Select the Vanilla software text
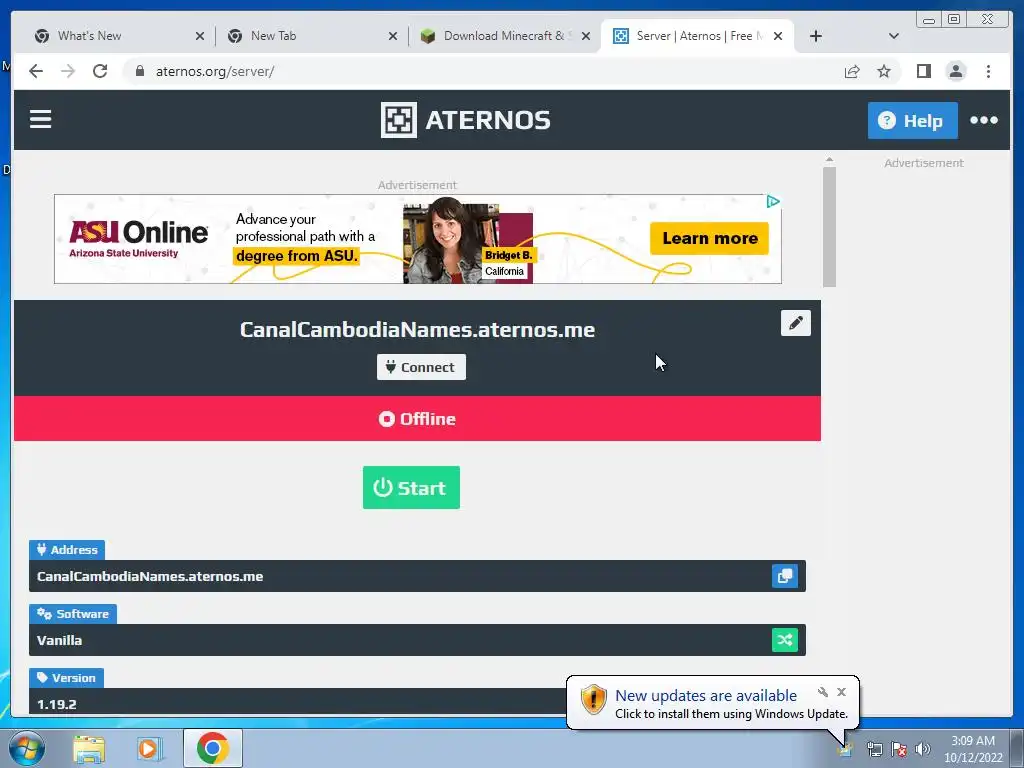The height and width of the screenshot is (768, 1024). click(59, 640)
